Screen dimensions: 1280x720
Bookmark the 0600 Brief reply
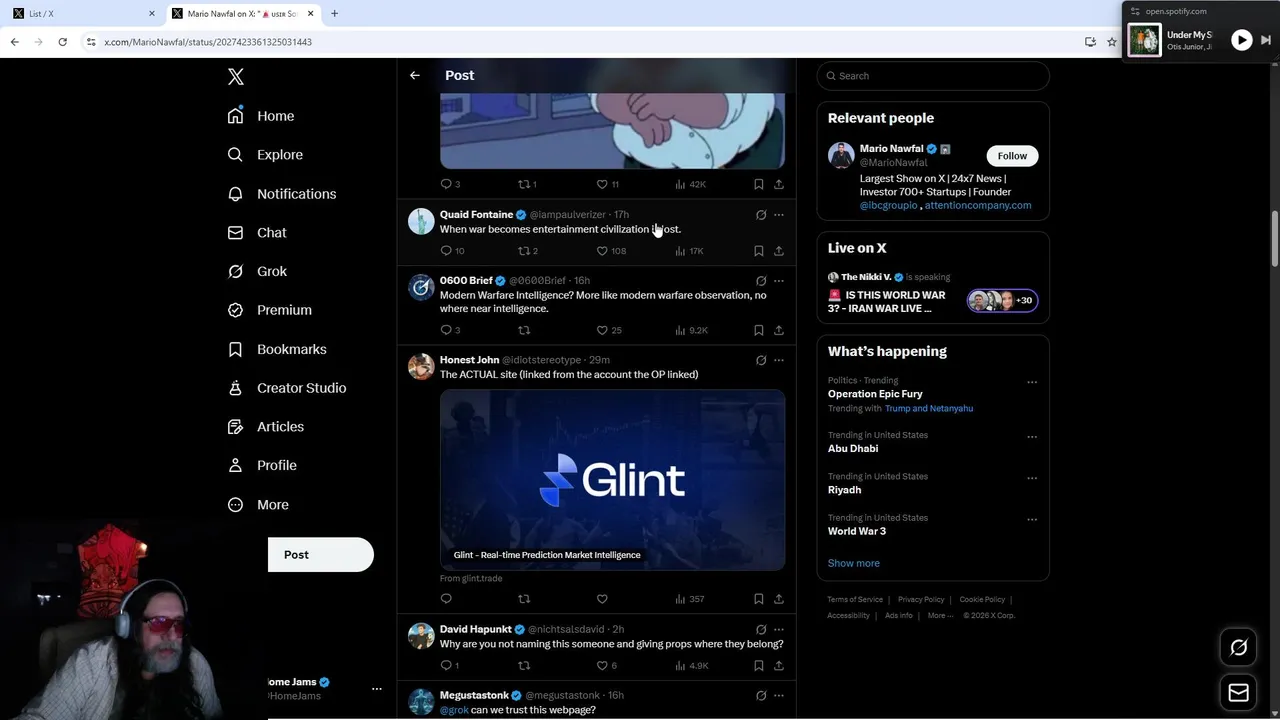click(758, 330)
